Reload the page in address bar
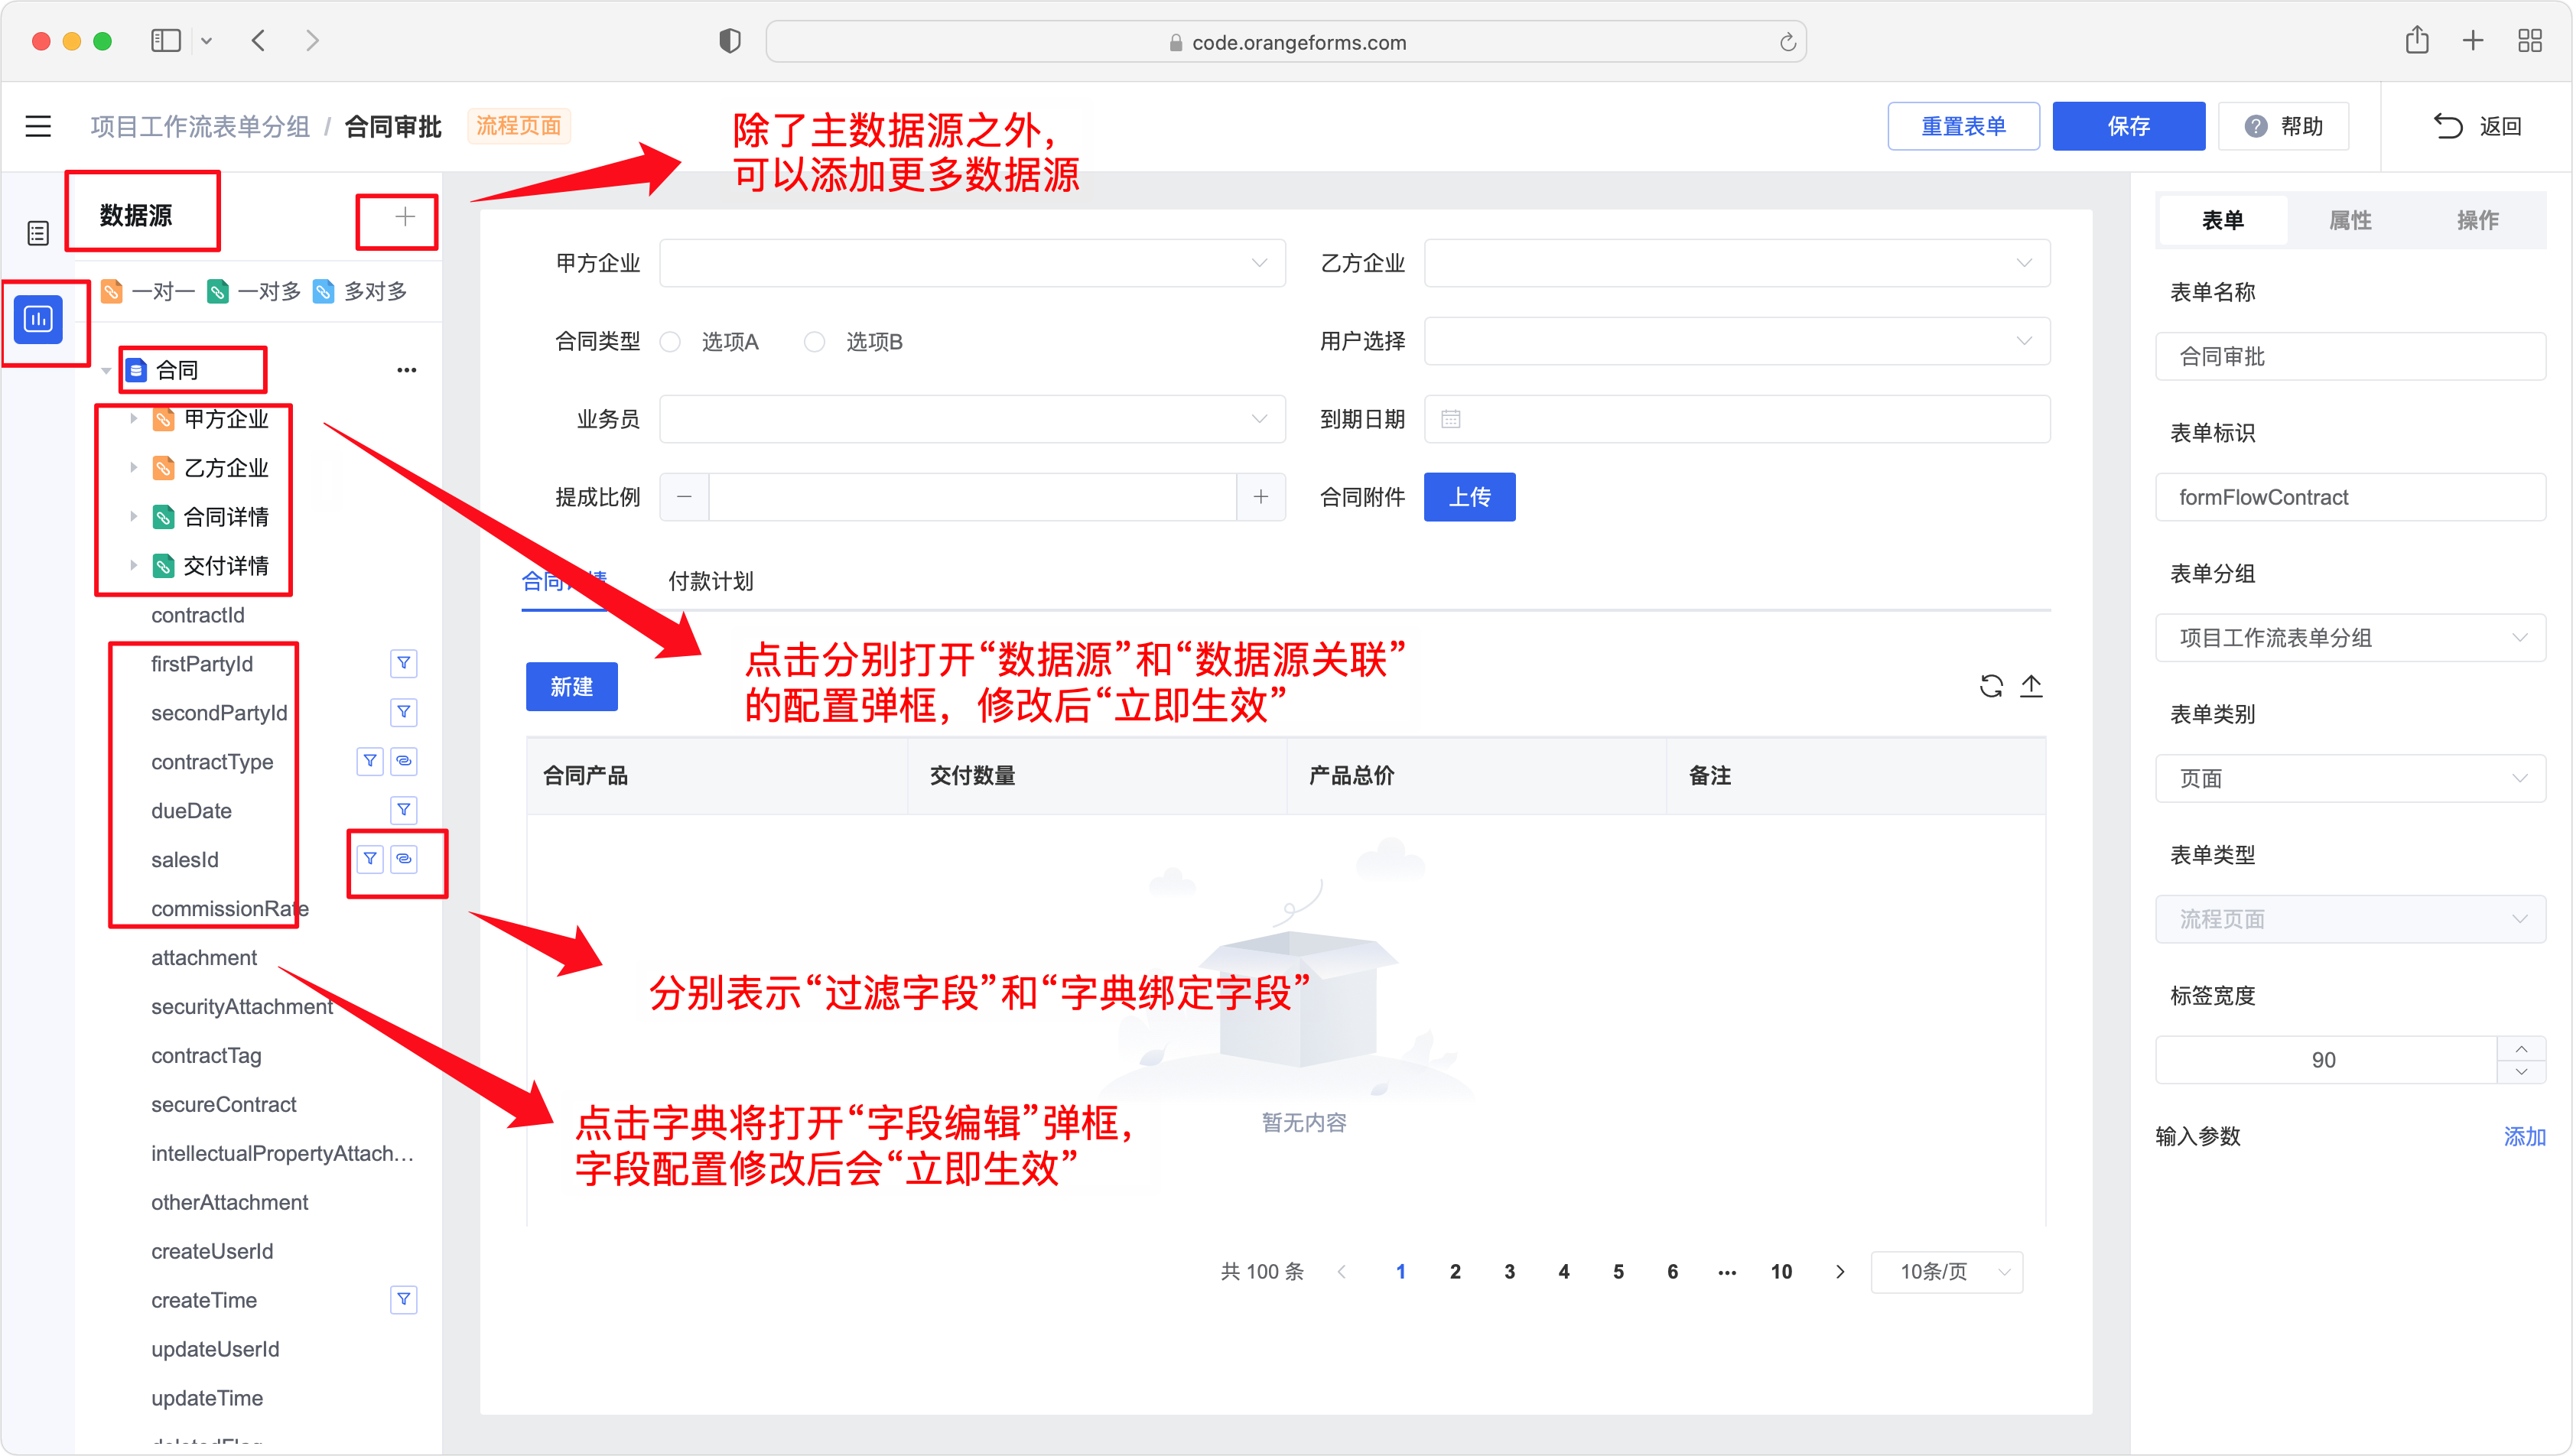This screenshot has width=2573, height=1456. 1788,42
